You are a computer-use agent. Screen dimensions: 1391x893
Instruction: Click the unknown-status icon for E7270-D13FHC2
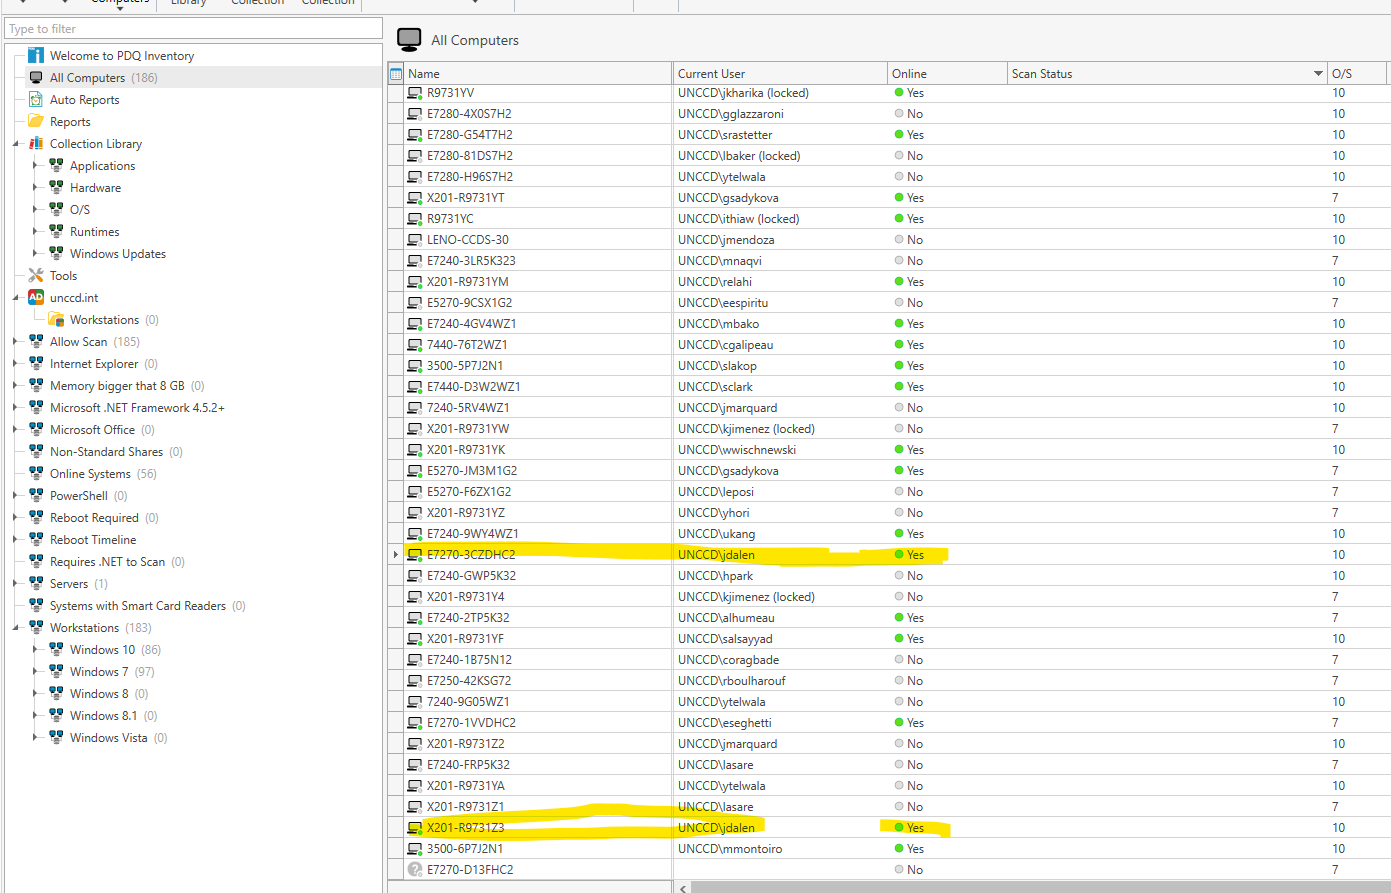click(x=415, y=869)
